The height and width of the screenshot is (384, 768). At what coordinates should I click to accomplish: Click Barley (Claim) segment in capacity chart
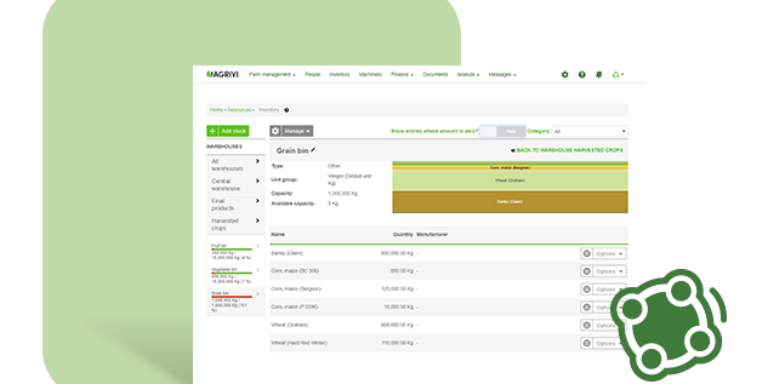[510, 202]
